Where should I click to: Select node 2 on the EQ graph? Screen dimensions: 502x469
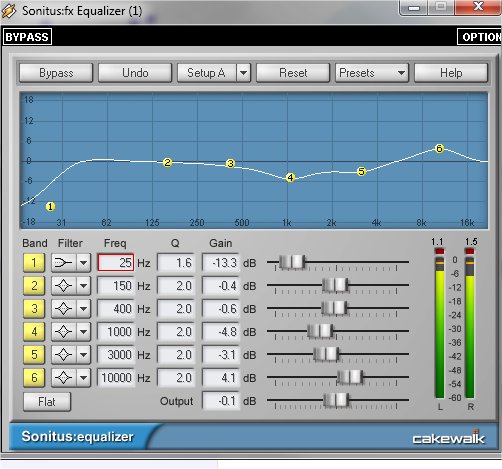(x=167, y=162)
